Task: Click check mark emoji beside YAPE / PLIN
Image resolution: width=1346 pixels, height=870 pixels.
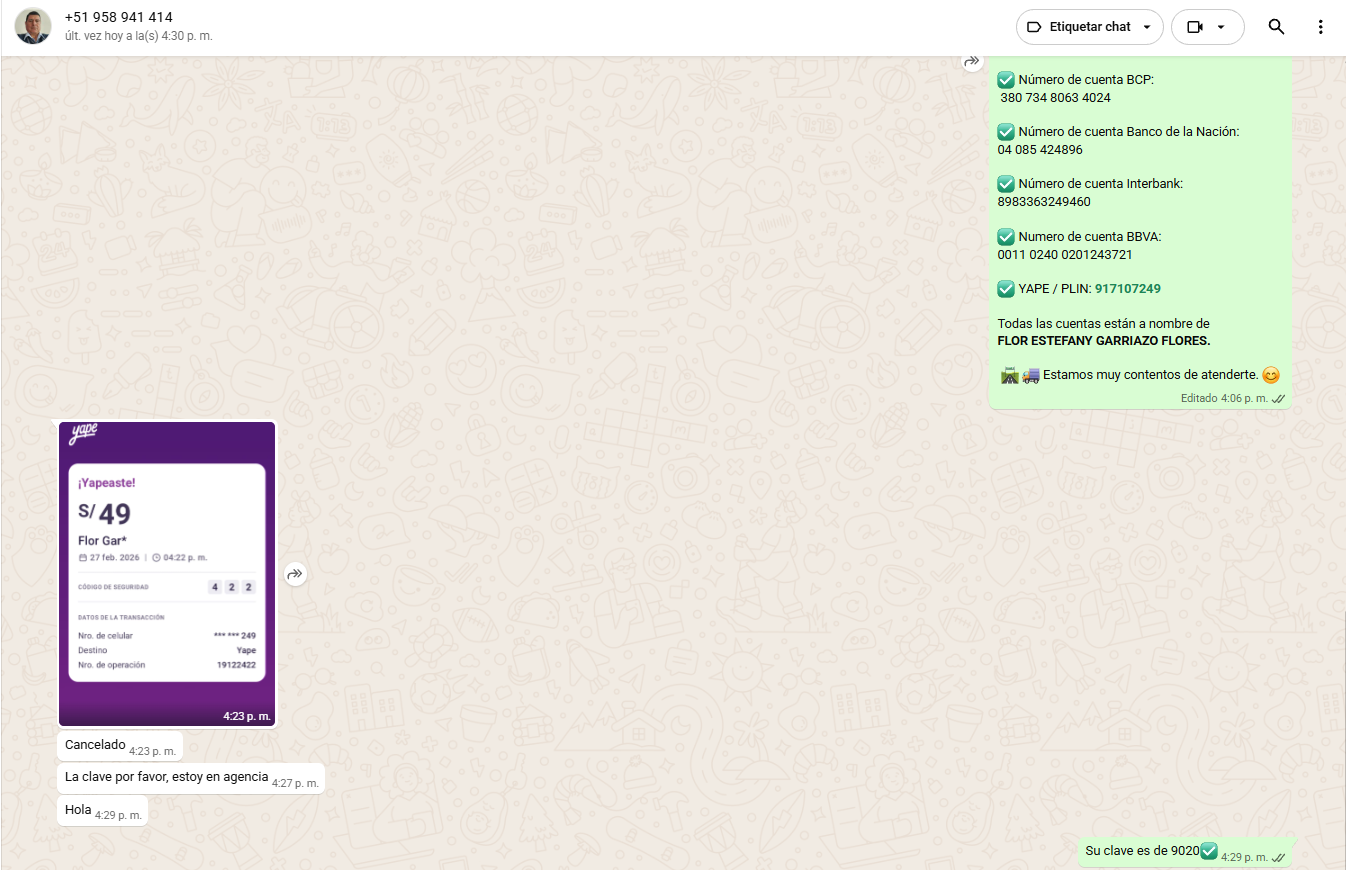Action: (x=1006, y=289)
